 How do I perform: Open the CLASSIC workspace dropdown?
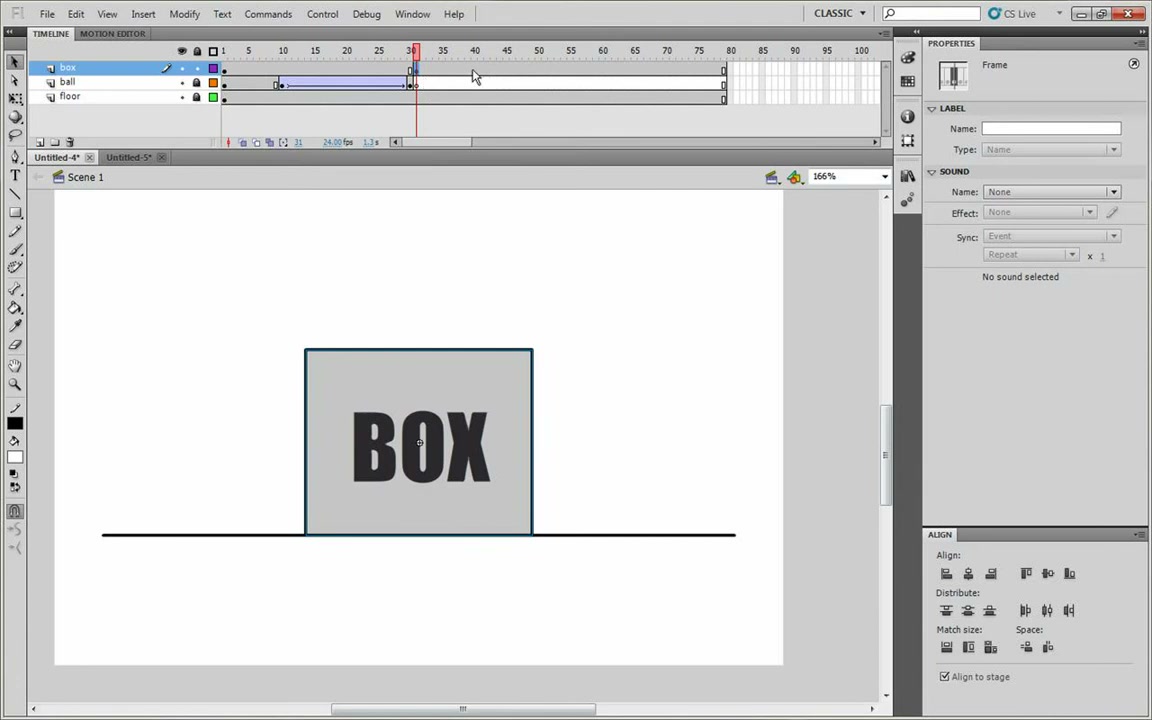839,13
